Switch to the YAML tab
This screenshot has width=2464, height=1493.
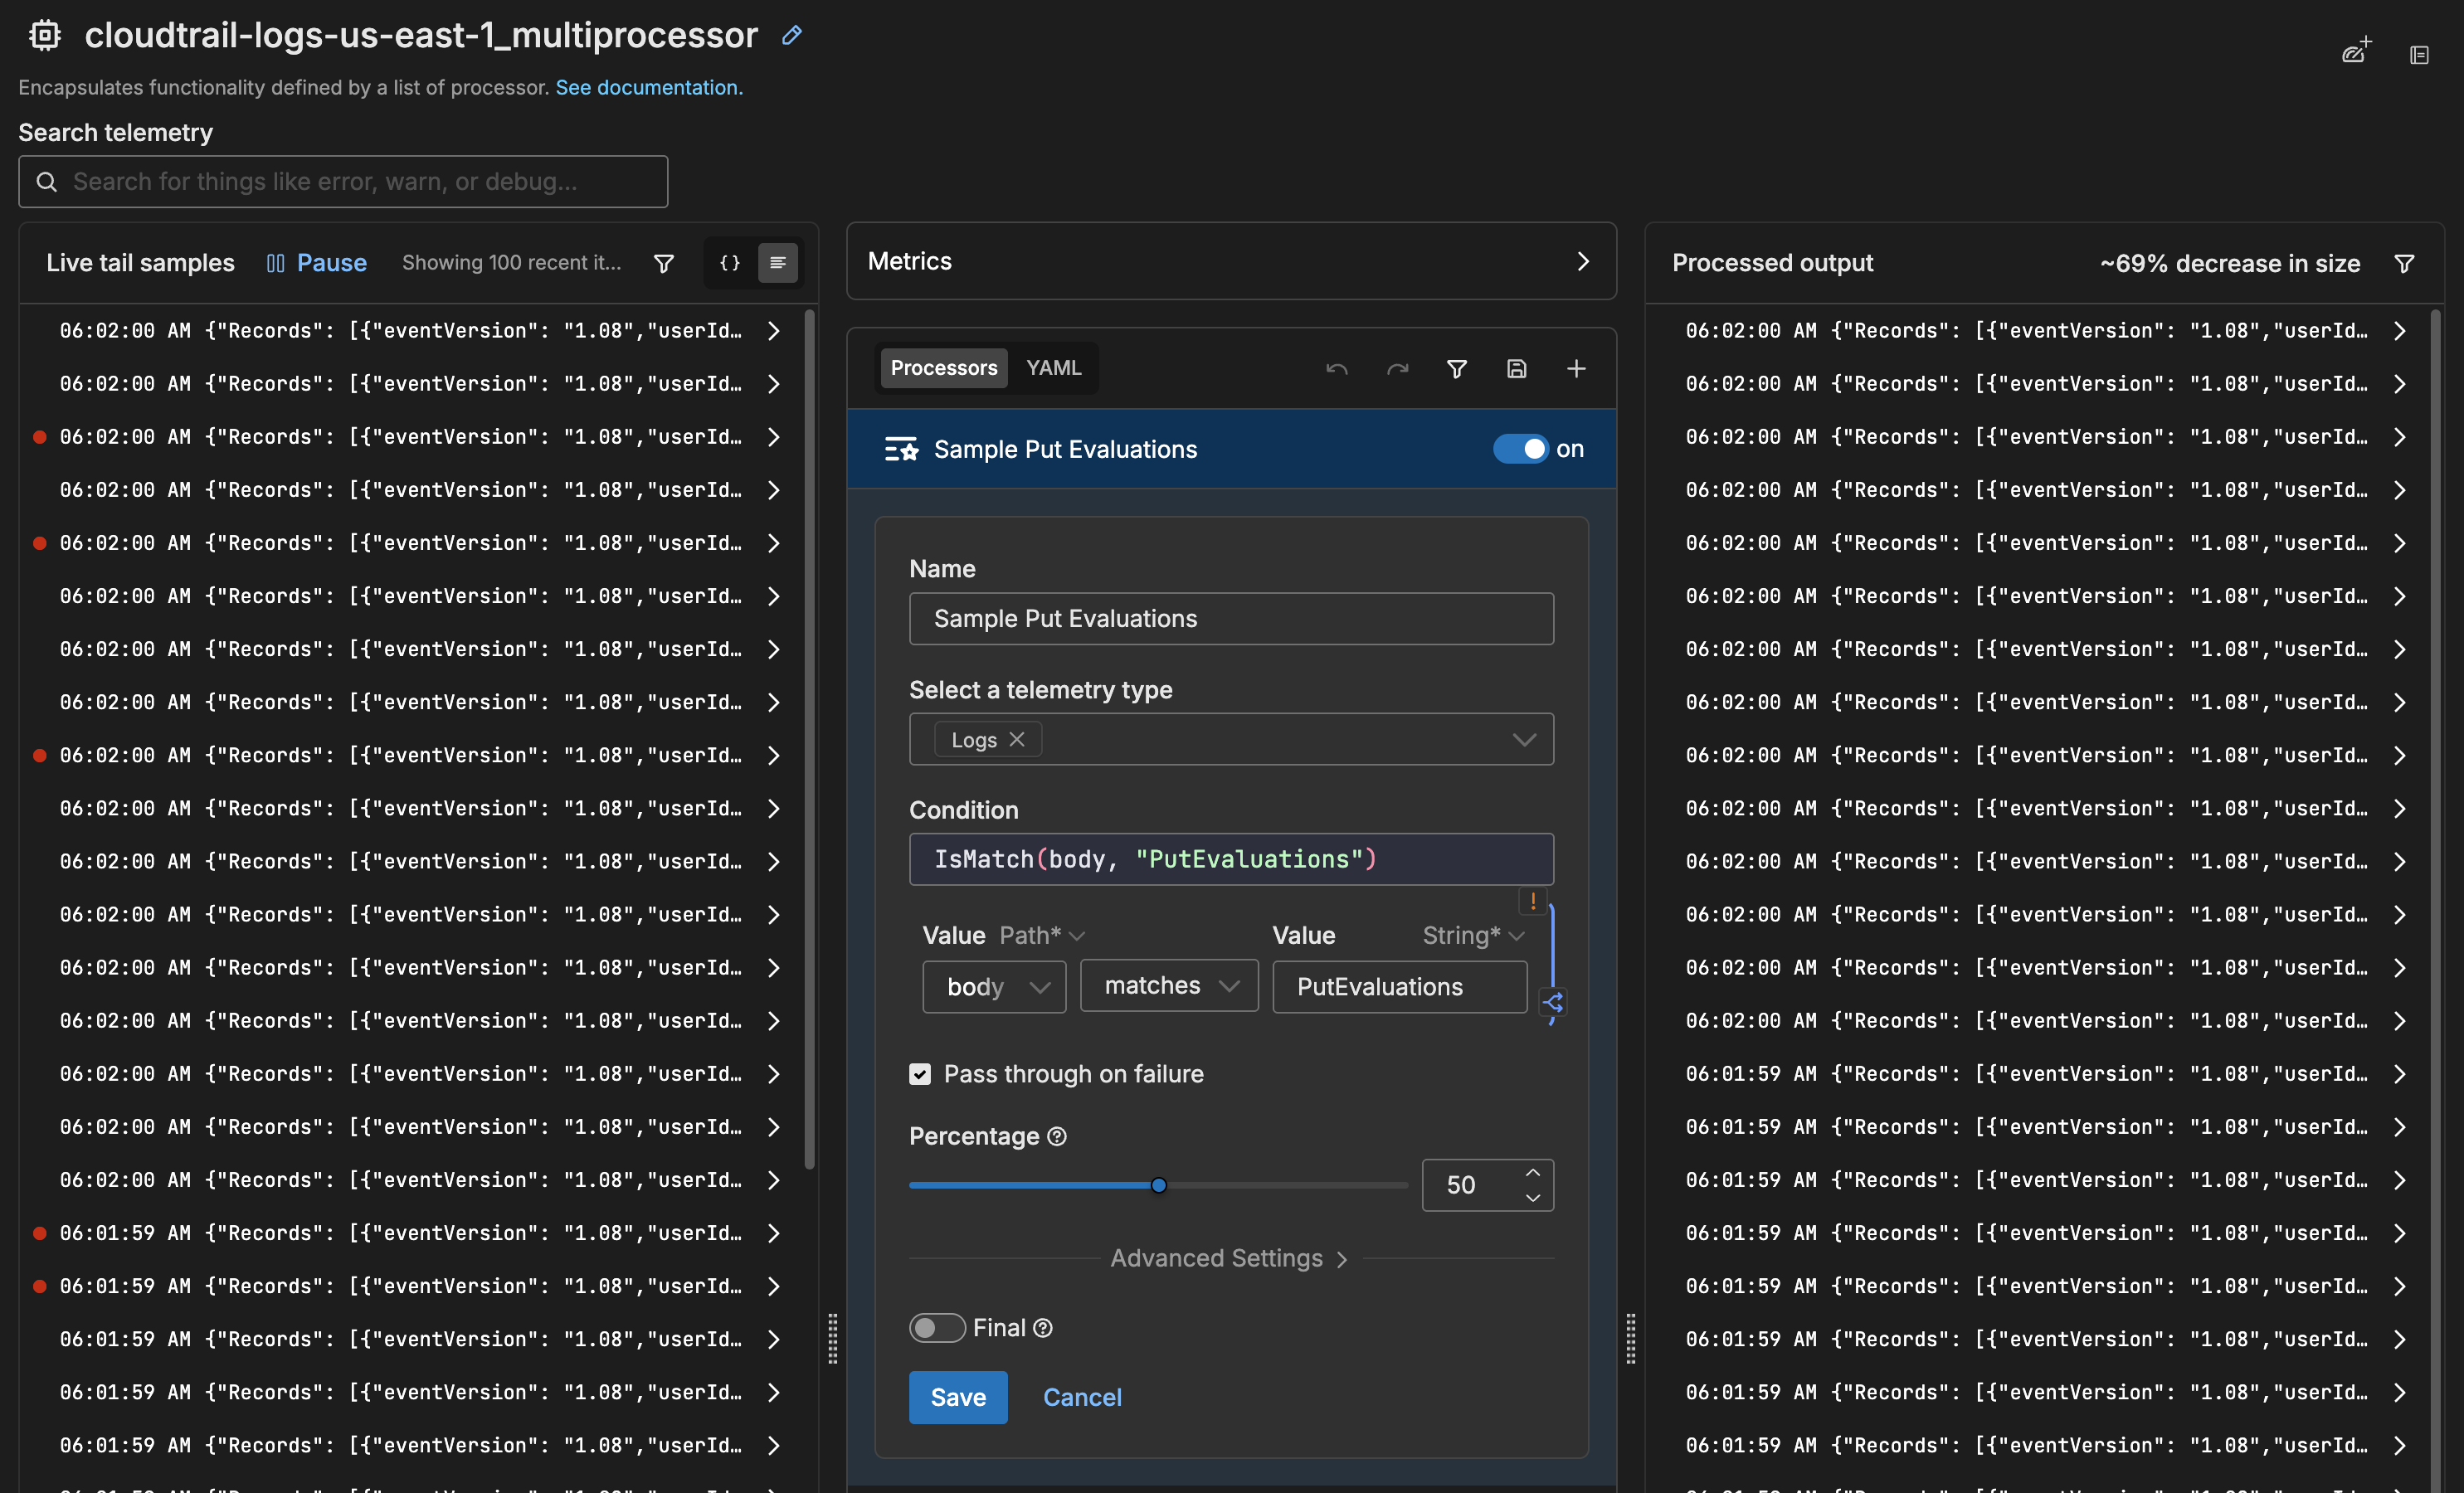point(1053,367)
